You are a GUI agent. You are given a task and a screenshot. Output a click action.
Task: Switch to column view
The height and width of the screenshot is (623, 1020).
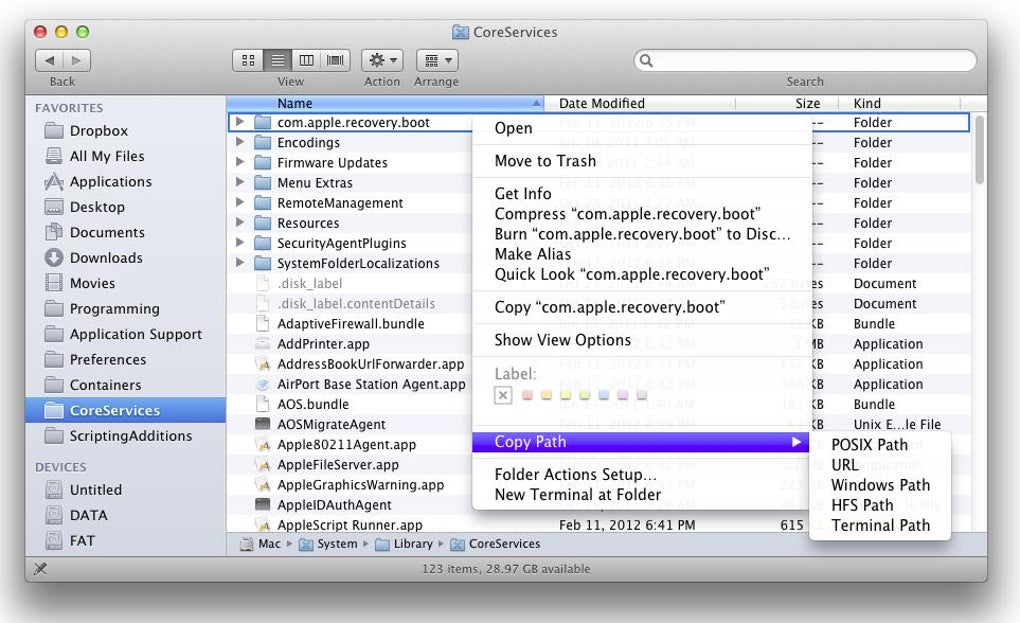pyautogui.click(x=306, y=60)
